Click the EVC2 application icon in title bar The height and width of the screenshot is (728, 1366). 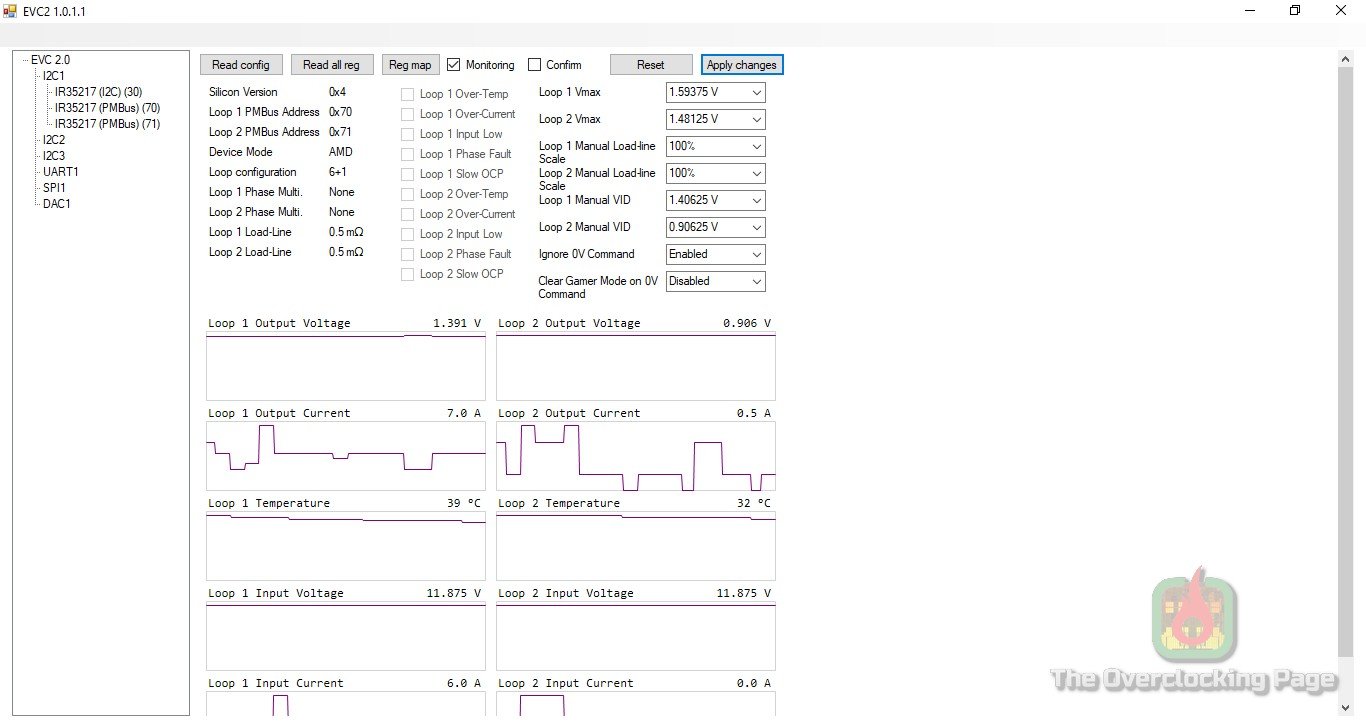tap(10, 11)
